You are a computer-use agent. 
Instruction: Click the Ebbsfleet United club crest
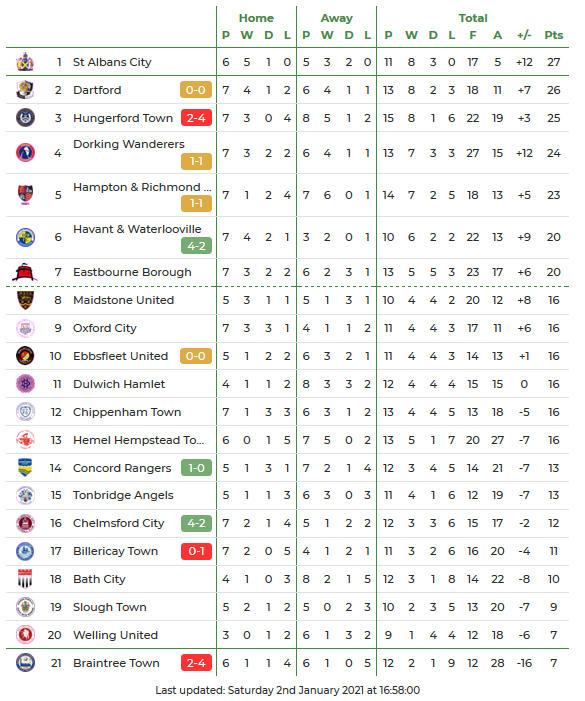(25, 356)
